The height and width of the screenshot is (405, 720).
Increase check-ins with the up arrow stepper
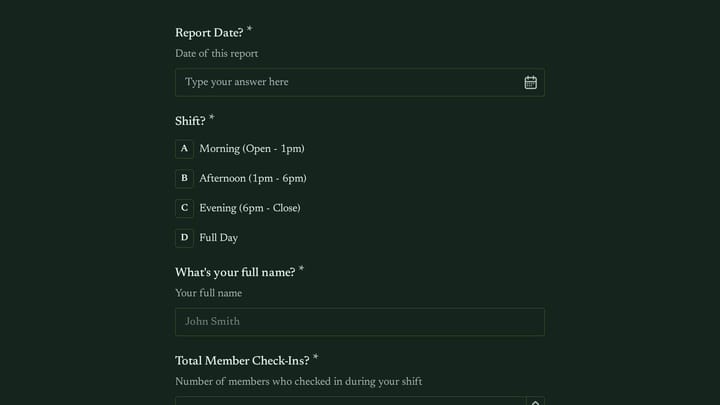[x=535, y=401]
